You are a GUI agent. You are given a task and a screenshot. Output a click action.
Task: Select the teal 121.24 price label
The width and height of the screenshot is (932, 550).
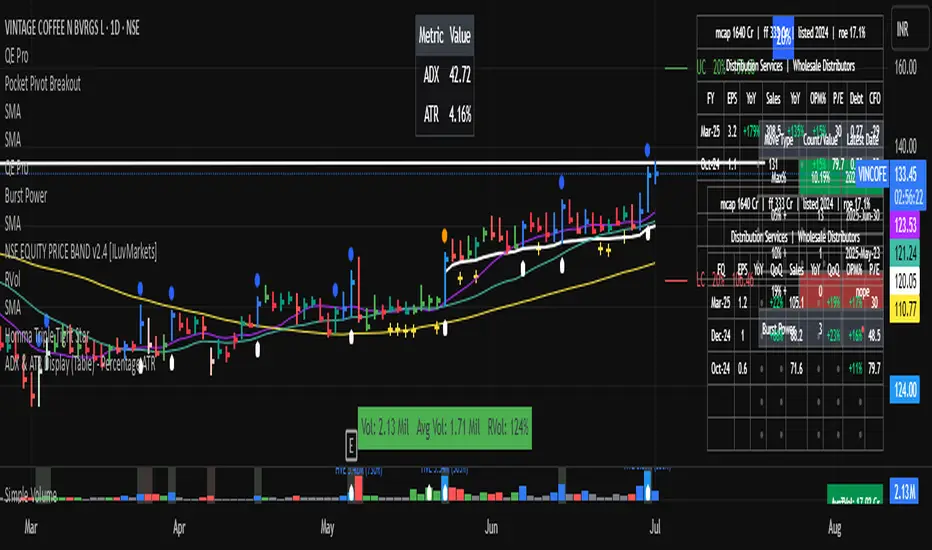tap(905, 253)
